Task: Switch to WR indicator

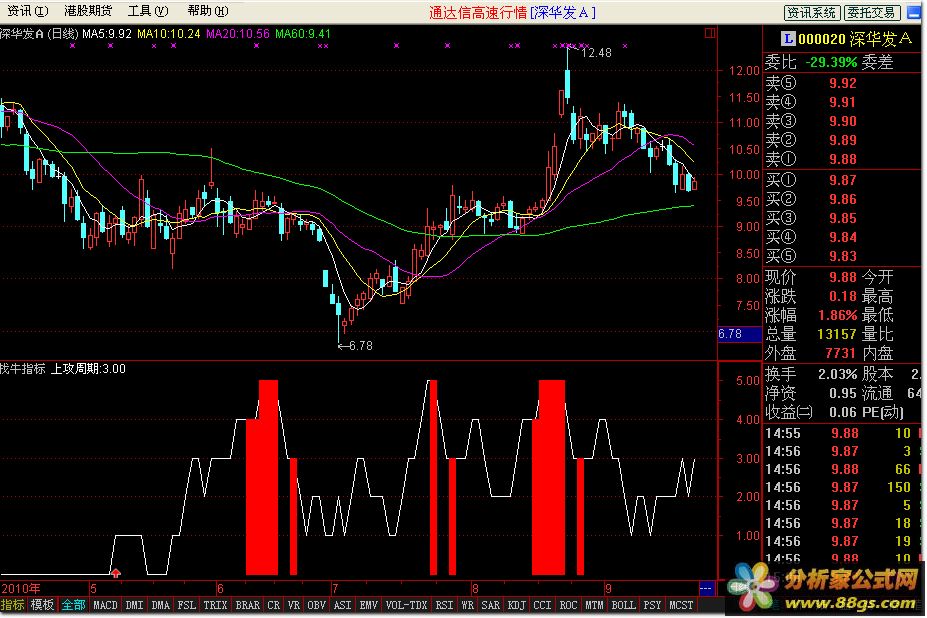Action: coord(467,605)
